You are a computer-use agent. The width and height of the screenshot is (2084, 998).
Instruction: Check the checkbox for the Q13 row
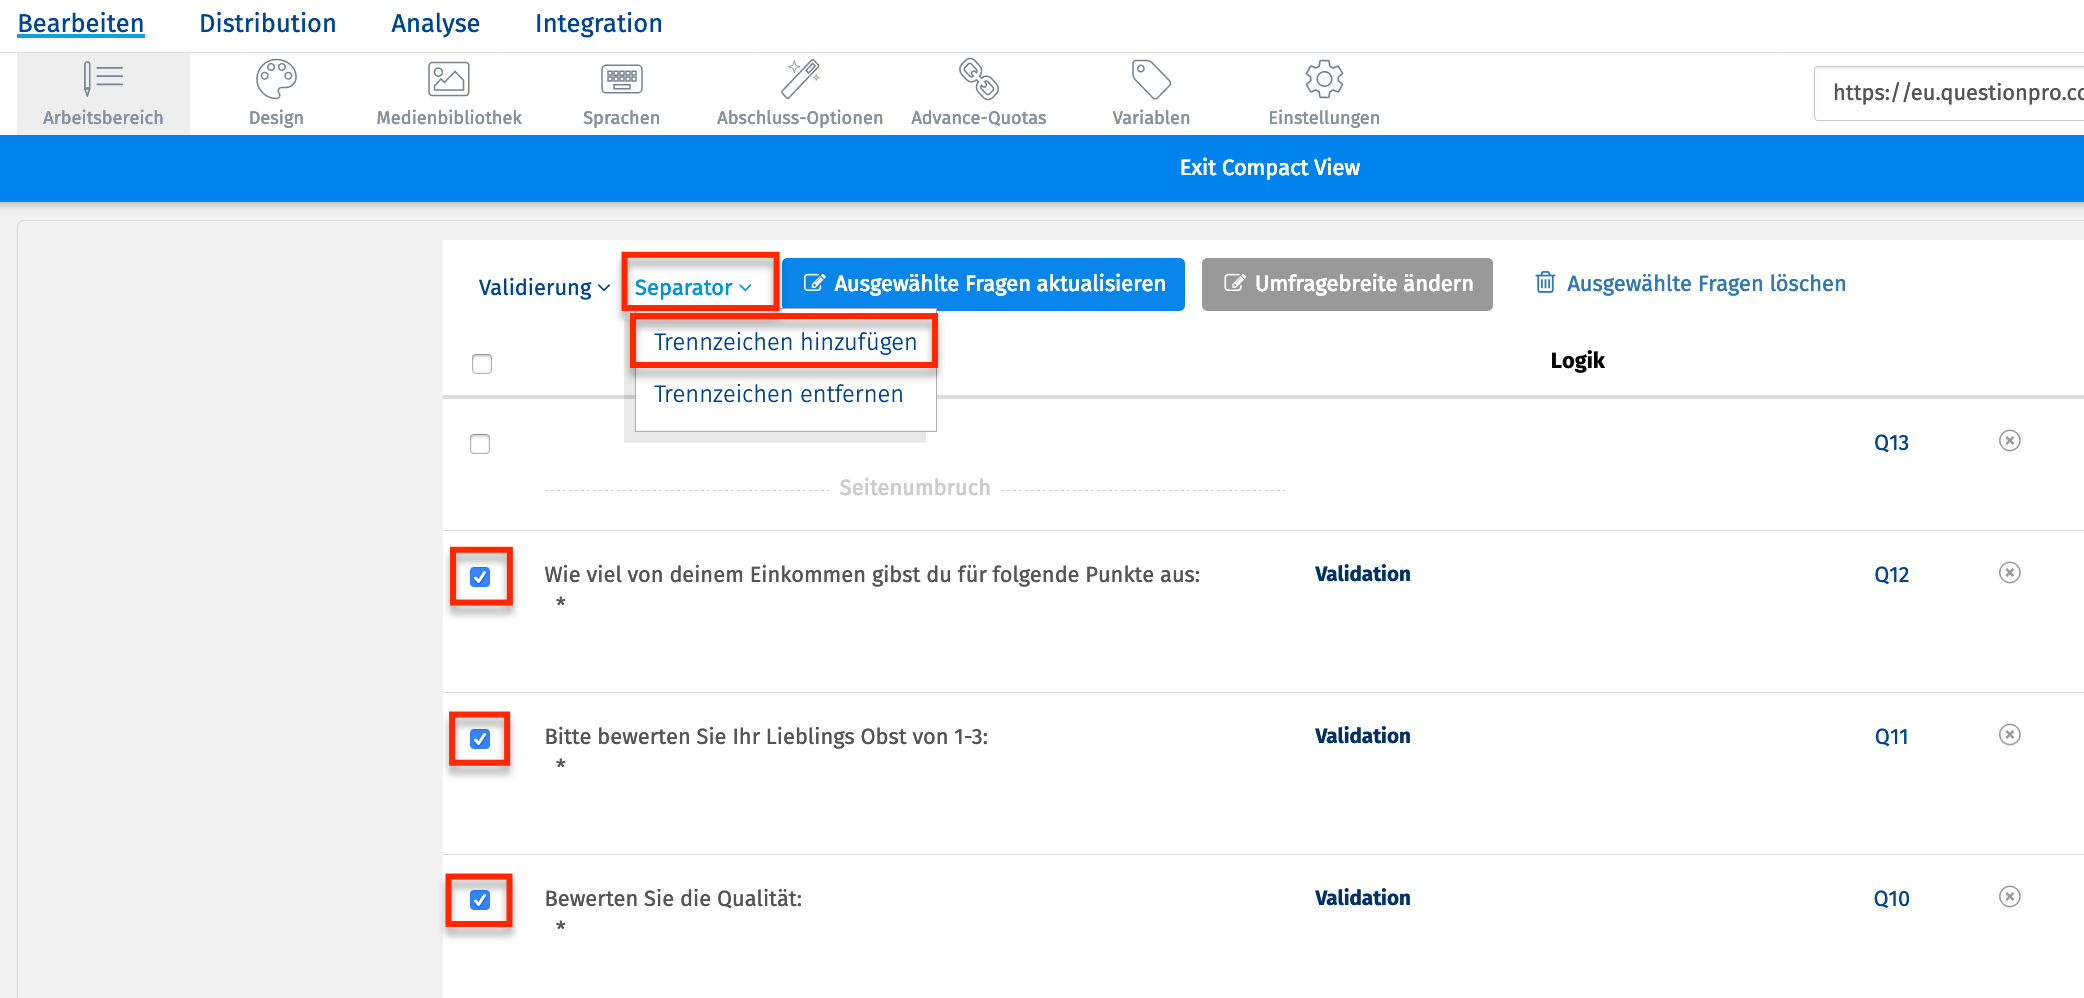tap(480, 444)
